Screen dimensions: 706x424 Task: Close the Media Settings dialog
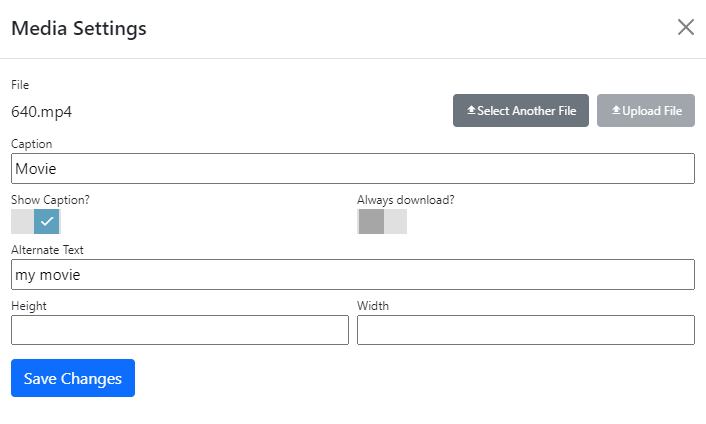coord(686,27)
